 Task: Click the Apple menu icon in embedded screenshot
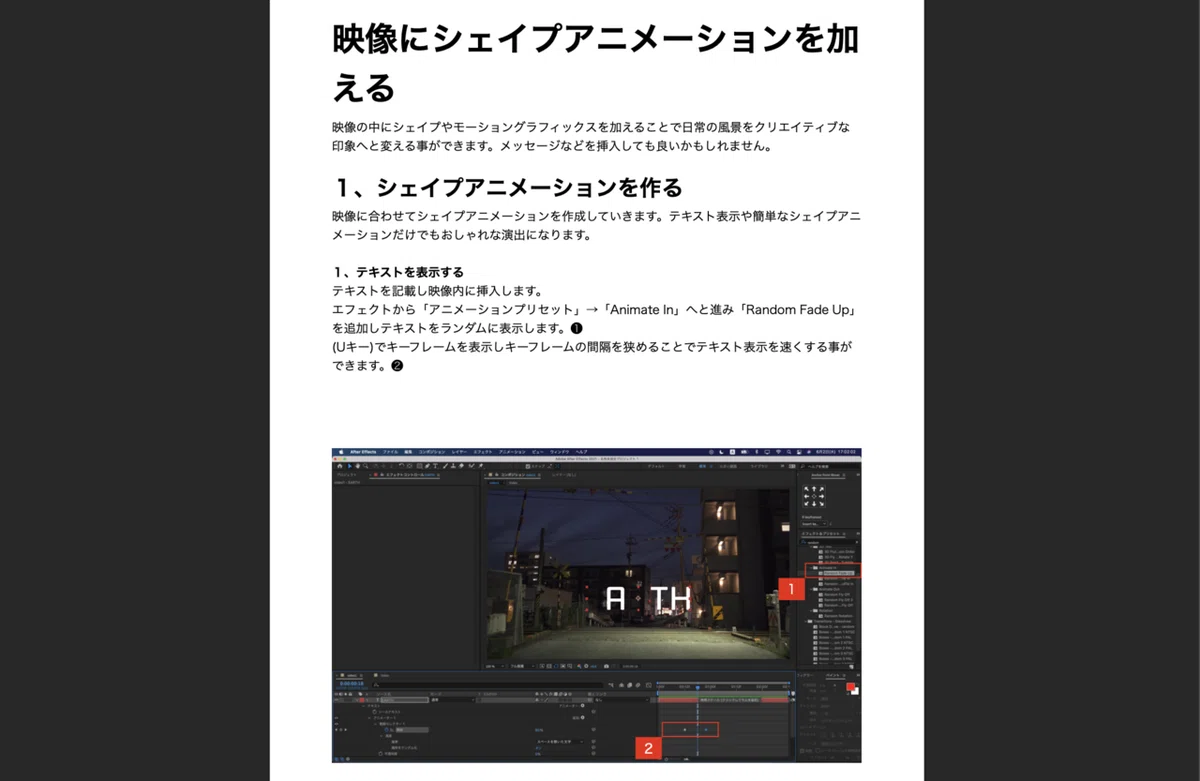pos(341,452)
